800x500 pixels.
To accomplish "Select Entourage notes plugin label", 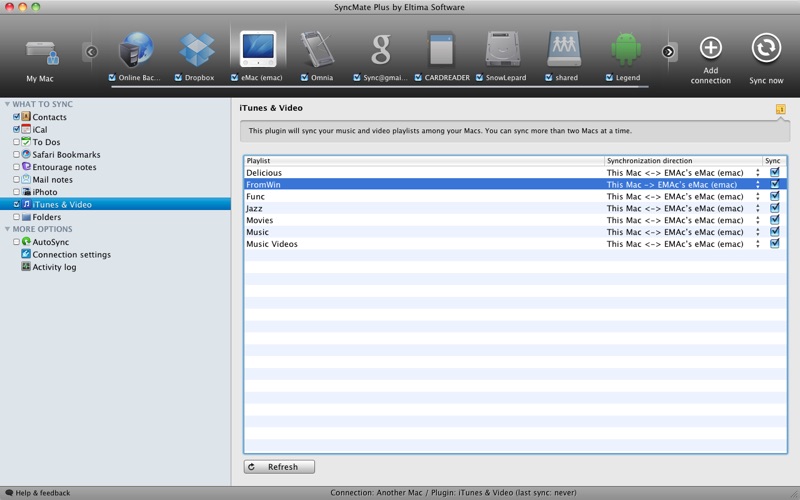I will [64, 167].
